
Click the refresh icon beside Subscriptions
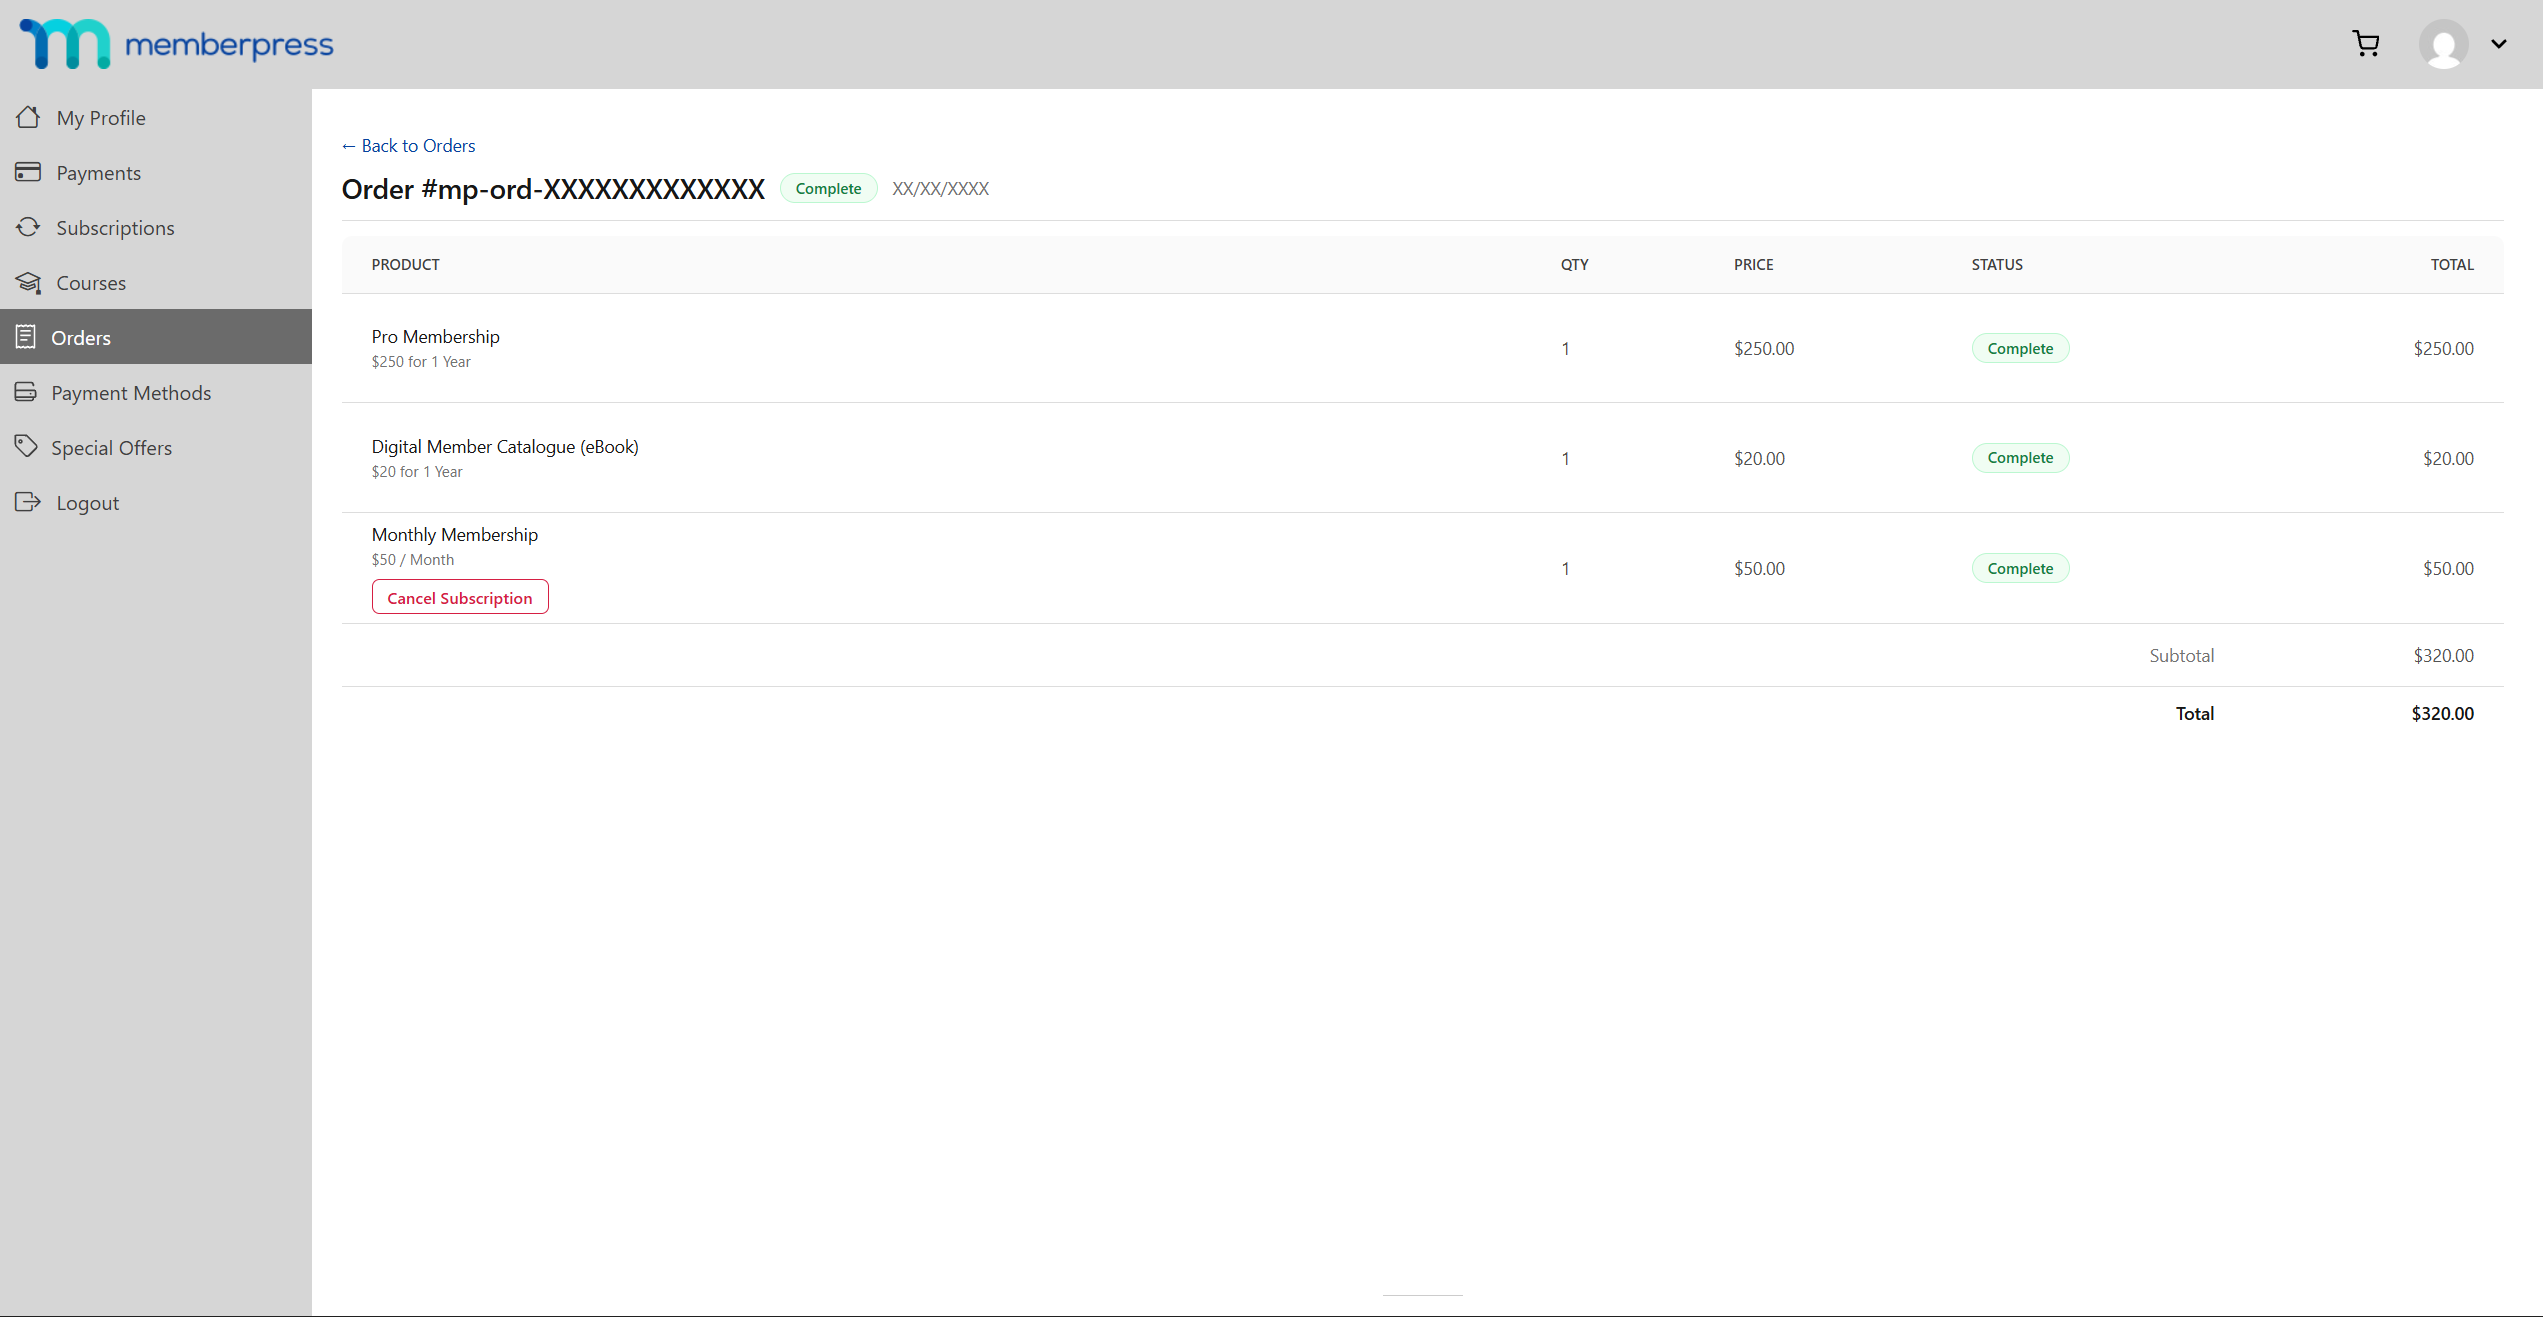[28, 227]
